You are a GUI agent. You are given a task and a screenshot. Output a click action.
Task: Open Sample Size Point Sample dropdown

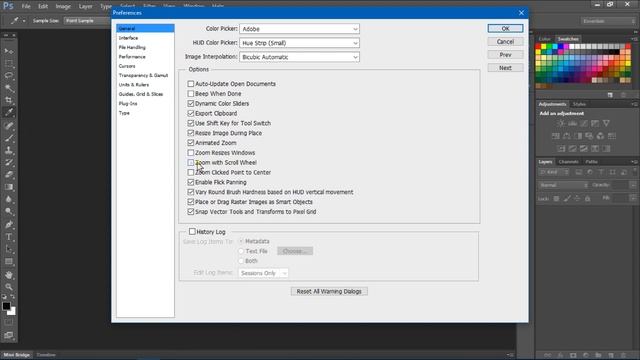[x=86, y=20]
